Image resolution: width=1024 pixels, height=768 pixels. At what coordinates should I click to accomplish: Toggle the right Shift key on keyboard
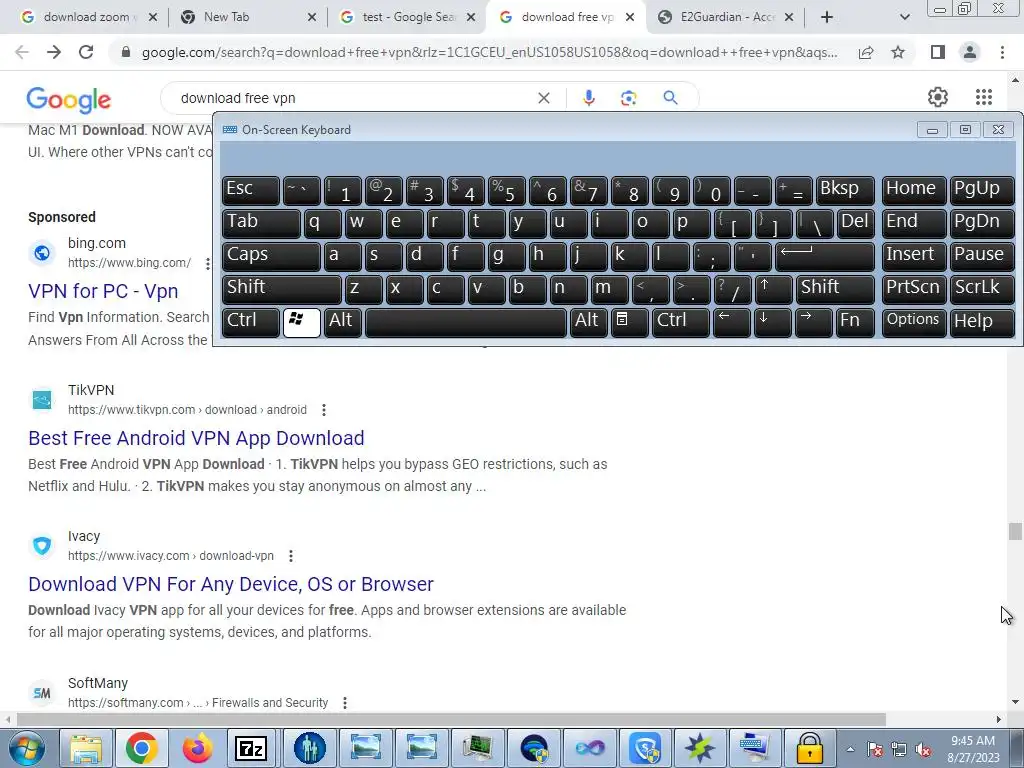(835, 289)
